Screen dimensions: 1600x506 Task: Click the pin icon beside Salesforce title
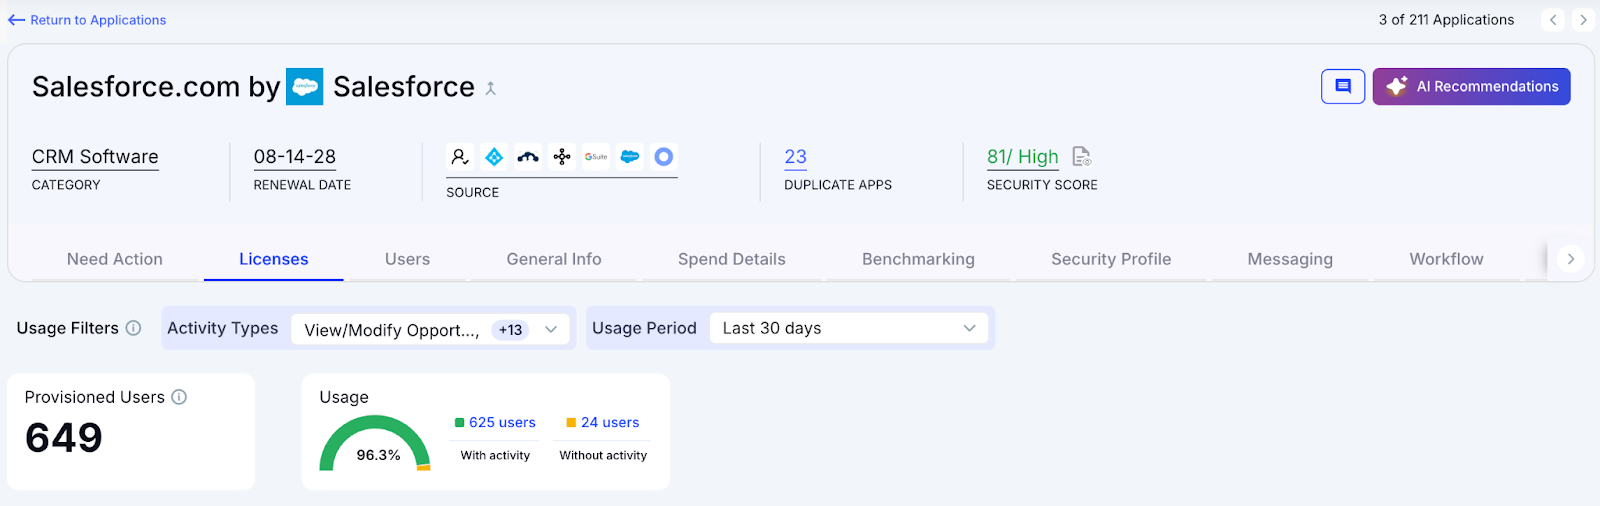point(491,88)
